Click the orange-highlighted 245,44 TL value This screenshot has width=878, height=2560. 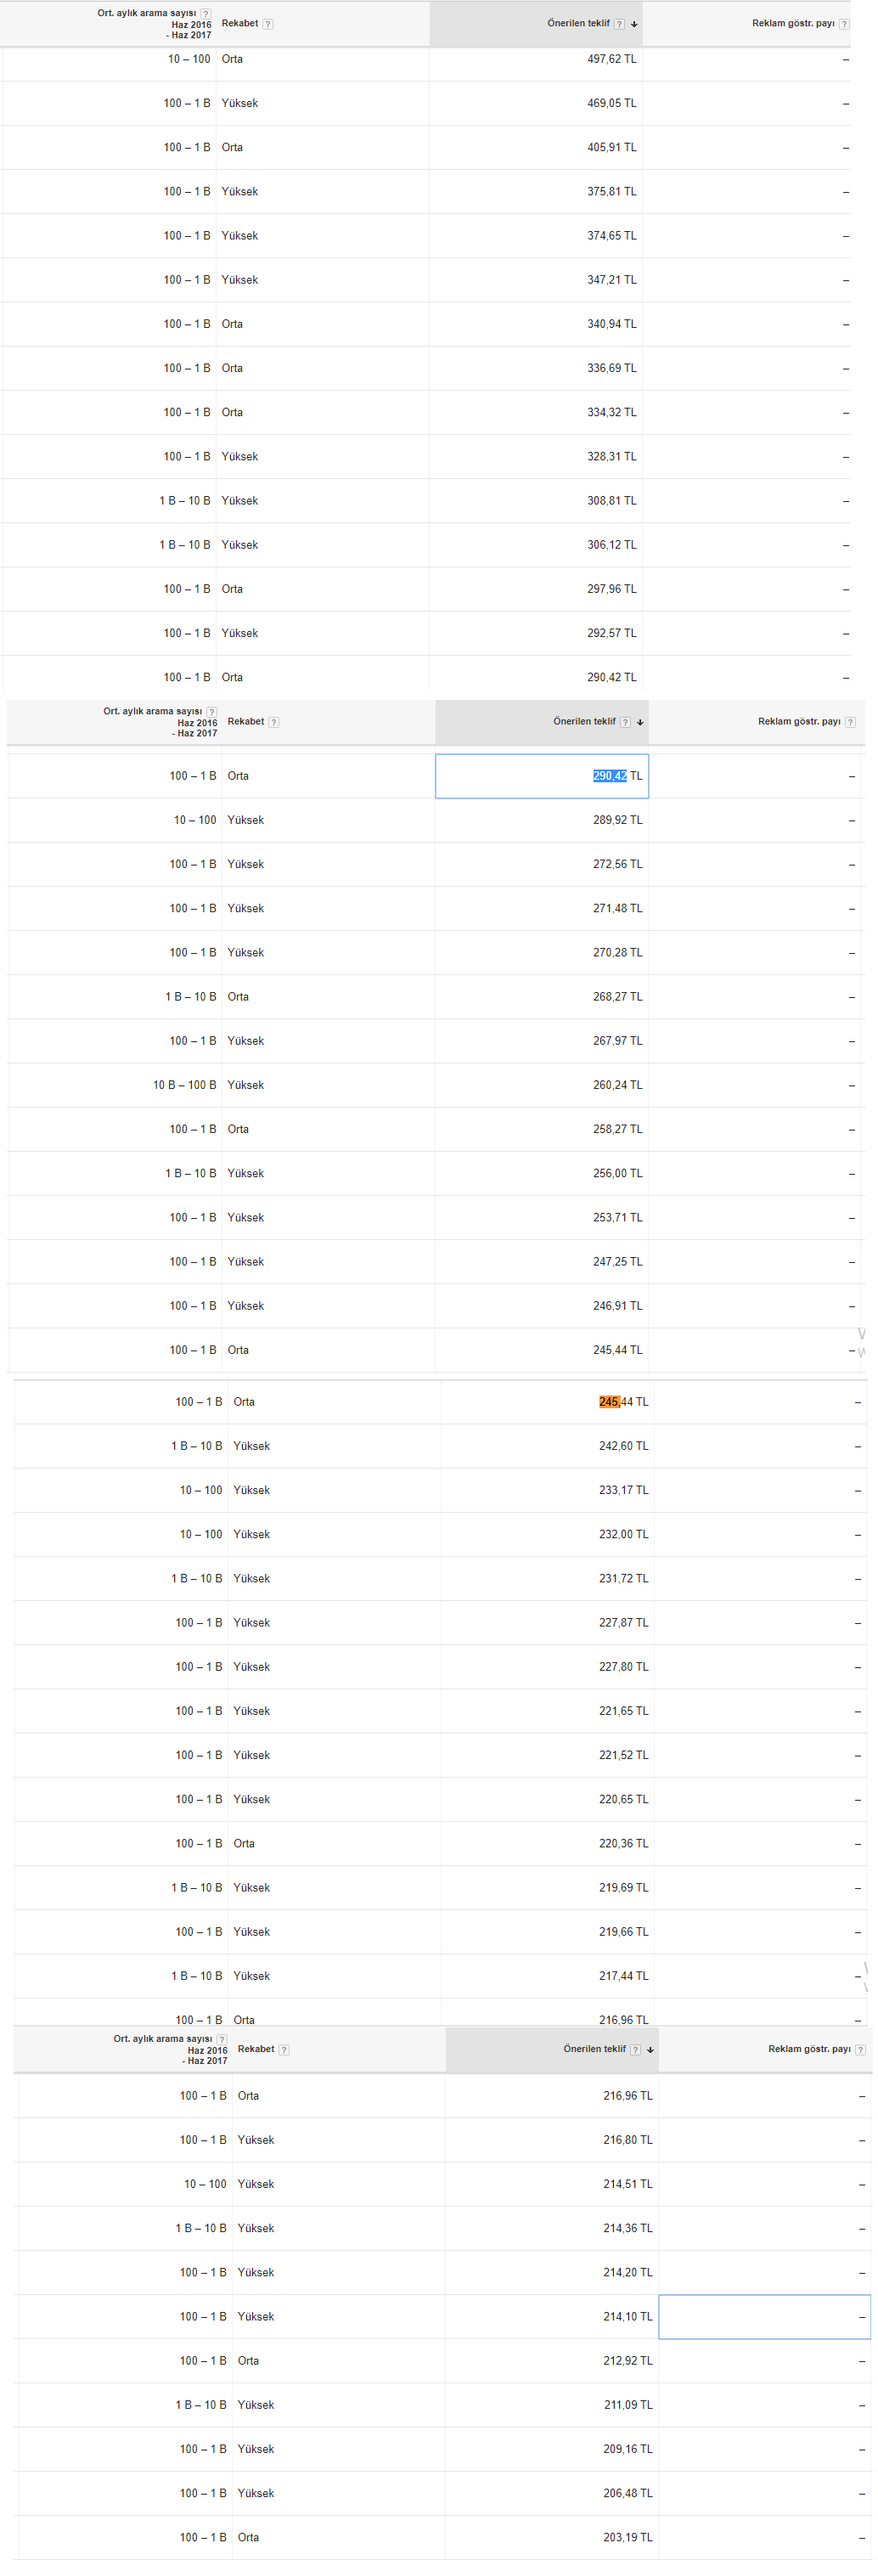click(x=623, y=1402)
